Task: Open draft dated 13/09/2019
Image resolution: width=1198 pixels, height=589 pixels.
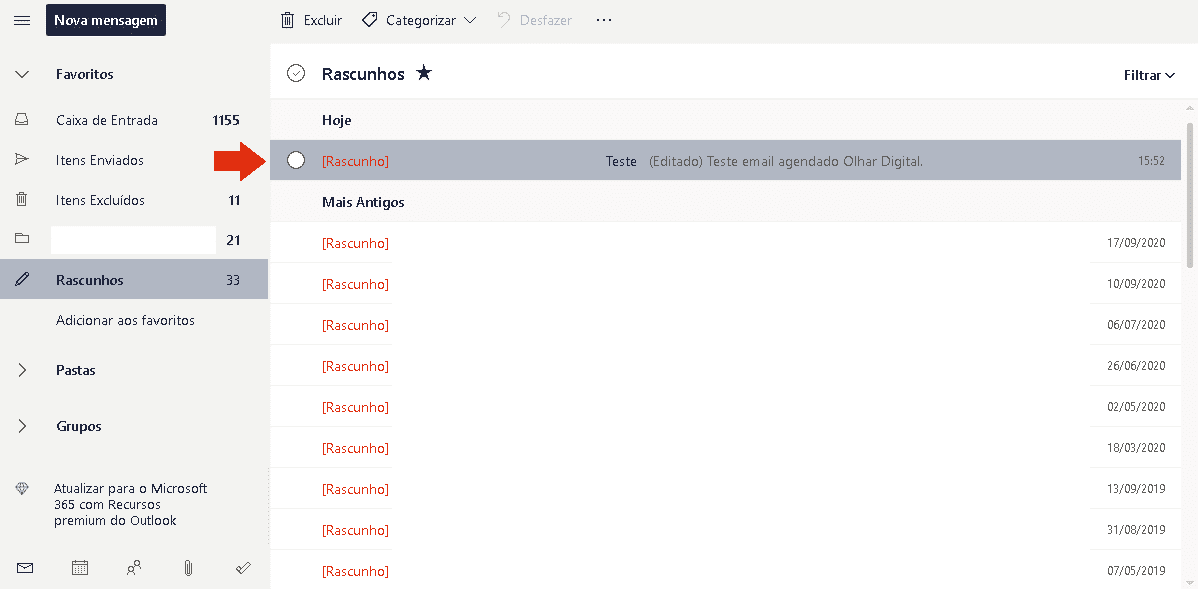Action: 726,489
